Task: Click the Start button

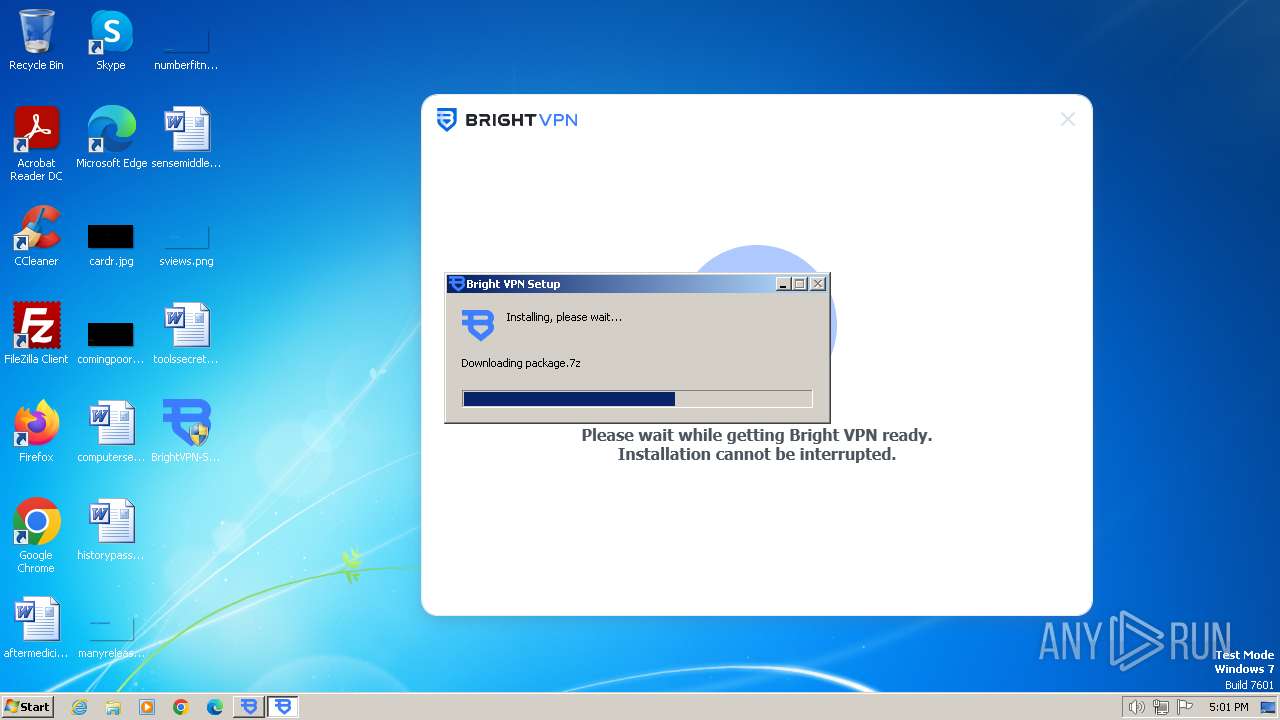Action: pos(28,706)
